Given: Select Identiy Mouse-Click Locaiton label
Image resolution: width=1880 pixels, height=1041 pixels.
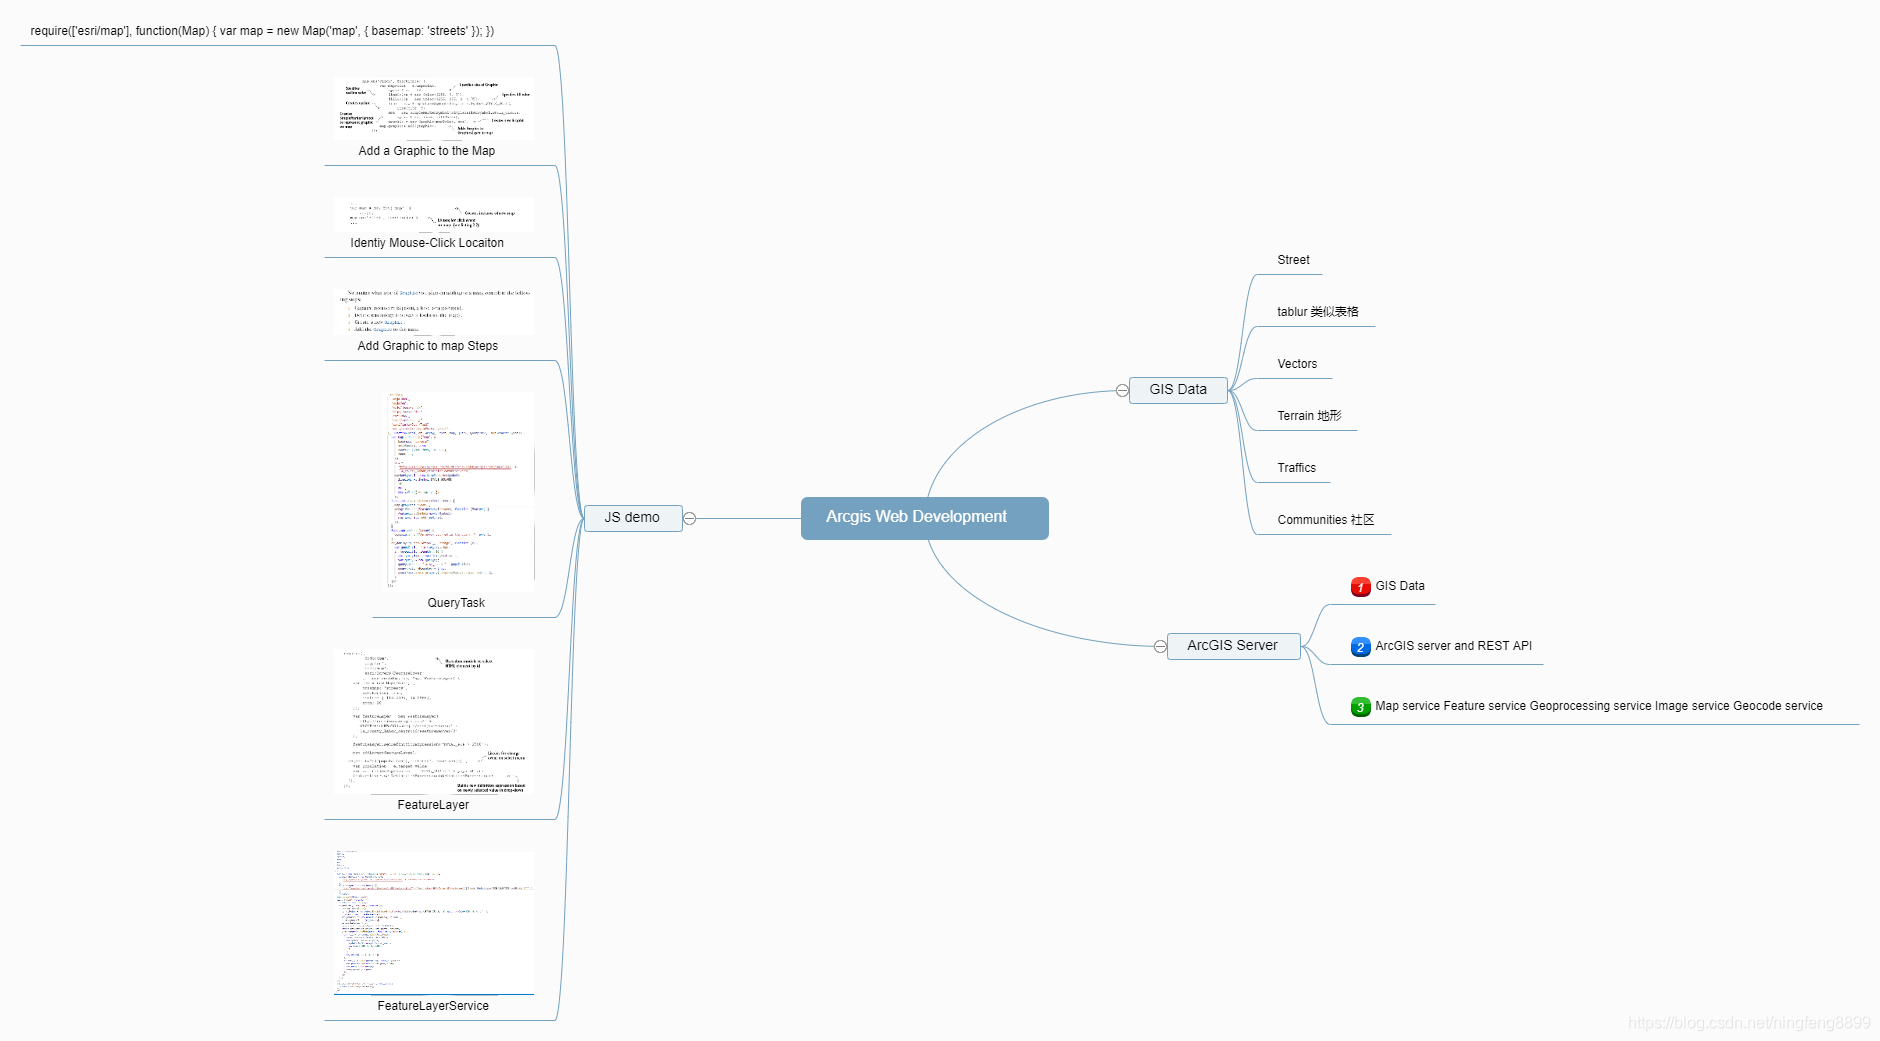Looking at the screenshot, I should click(x=427, y=243).
